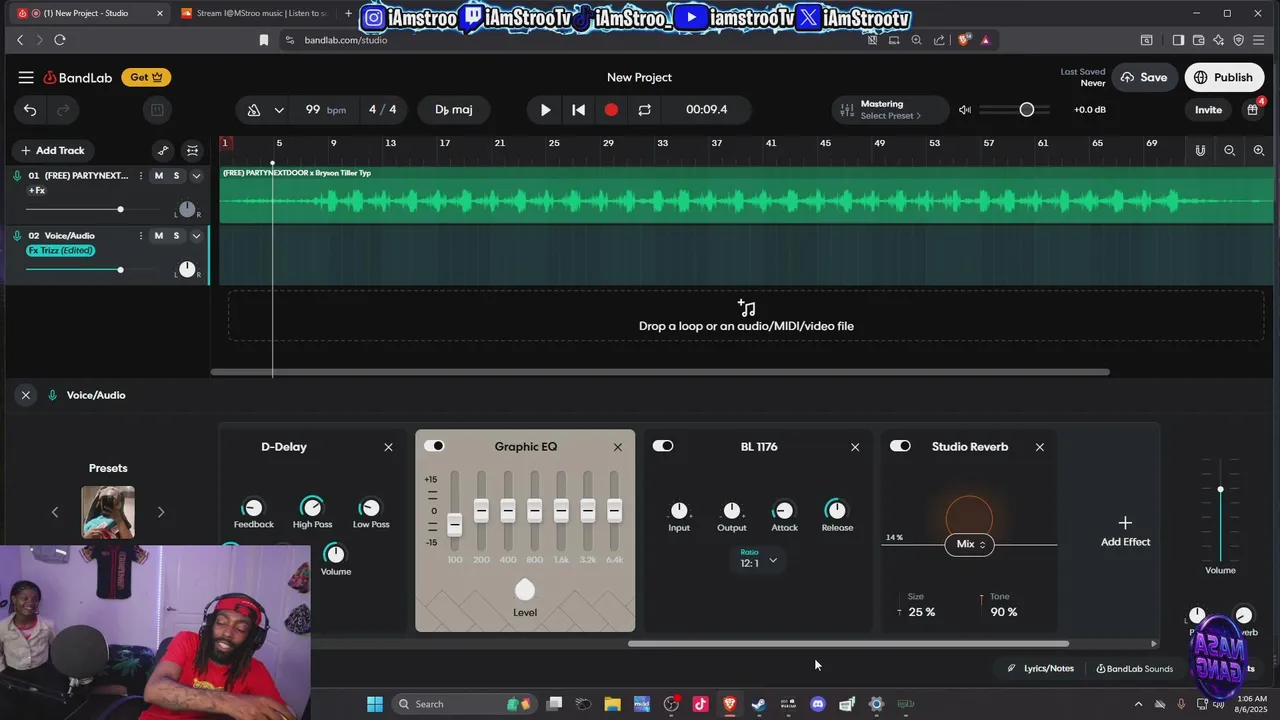Toggle the metronome icon
The width and height of the screenshot is (1280, 720).
pos(254,110)
